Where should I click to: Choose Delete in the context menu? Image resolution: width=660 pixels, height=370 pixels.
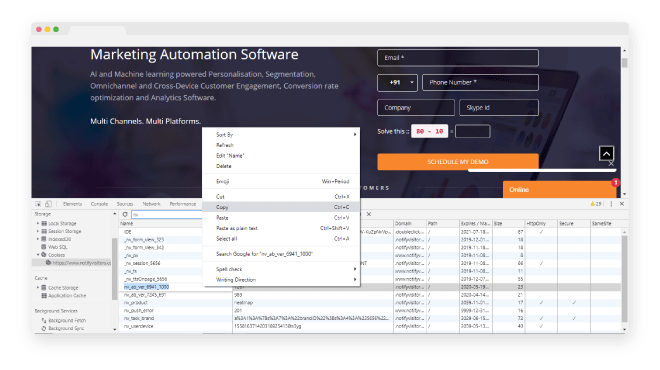282,166
